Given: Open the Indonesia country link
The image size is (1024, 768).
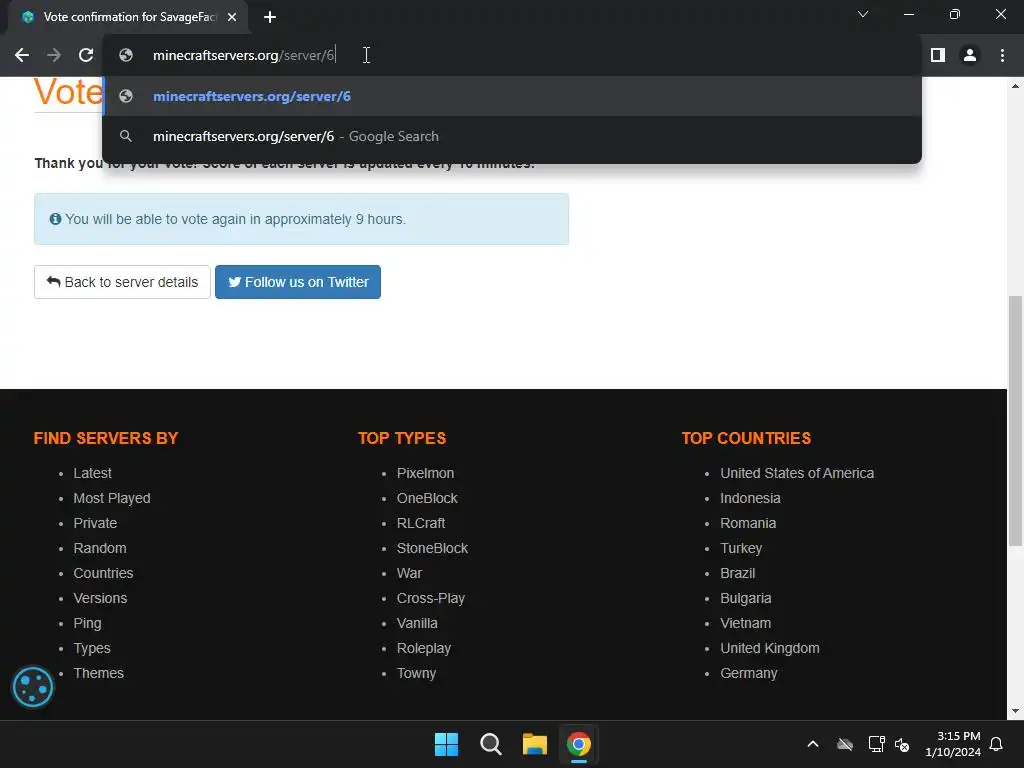Looking at the screenshot, I should click(750, 498).
